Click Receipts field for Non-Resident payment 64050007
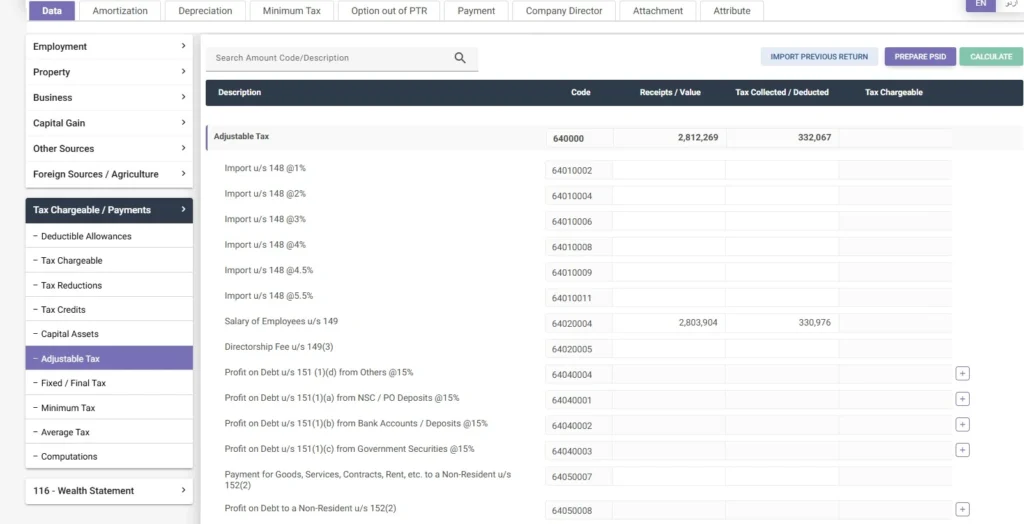1024x524 pixels. pos(669,476)
